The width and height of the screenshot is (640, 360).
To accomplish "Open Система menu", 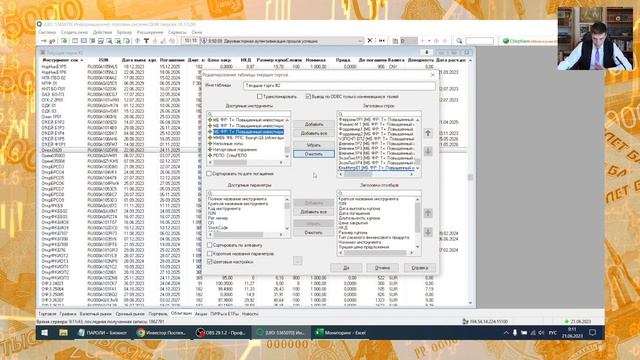I will [47, 32].
